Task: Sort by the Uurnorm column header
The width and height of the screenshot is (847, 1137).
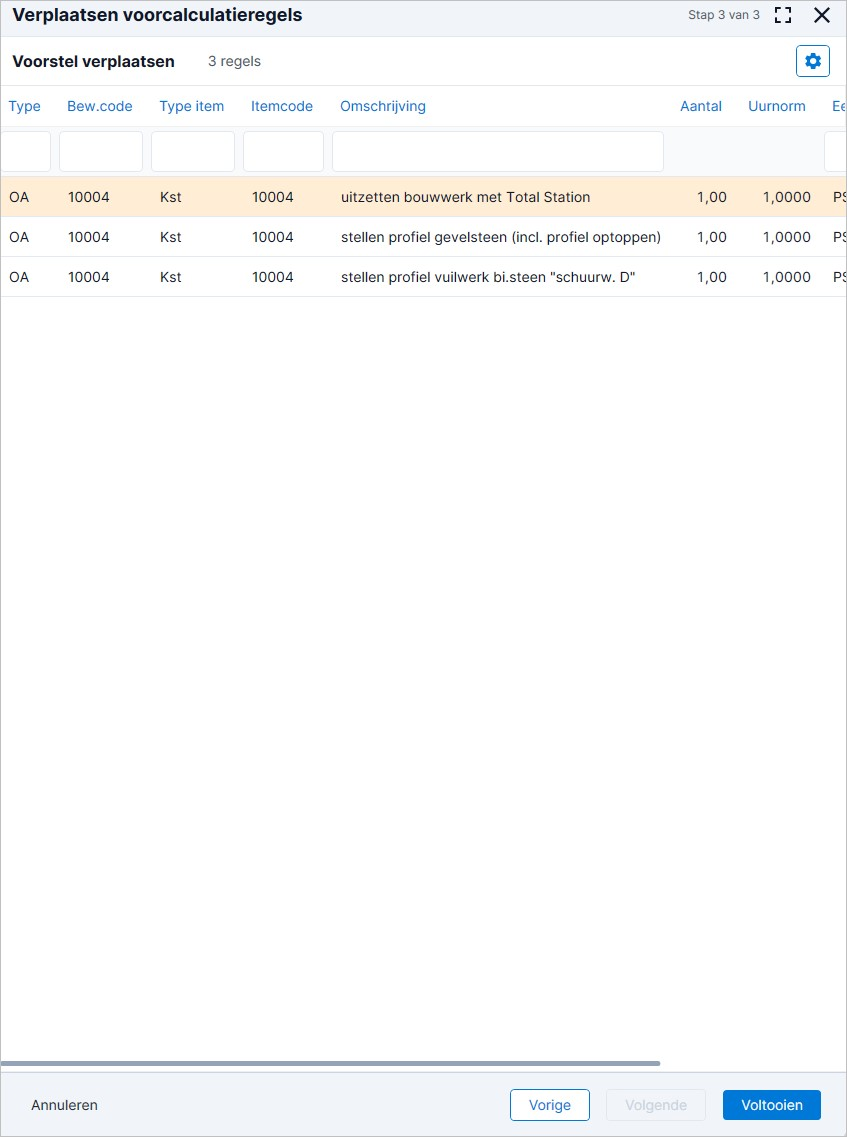Action: (777, 107)
